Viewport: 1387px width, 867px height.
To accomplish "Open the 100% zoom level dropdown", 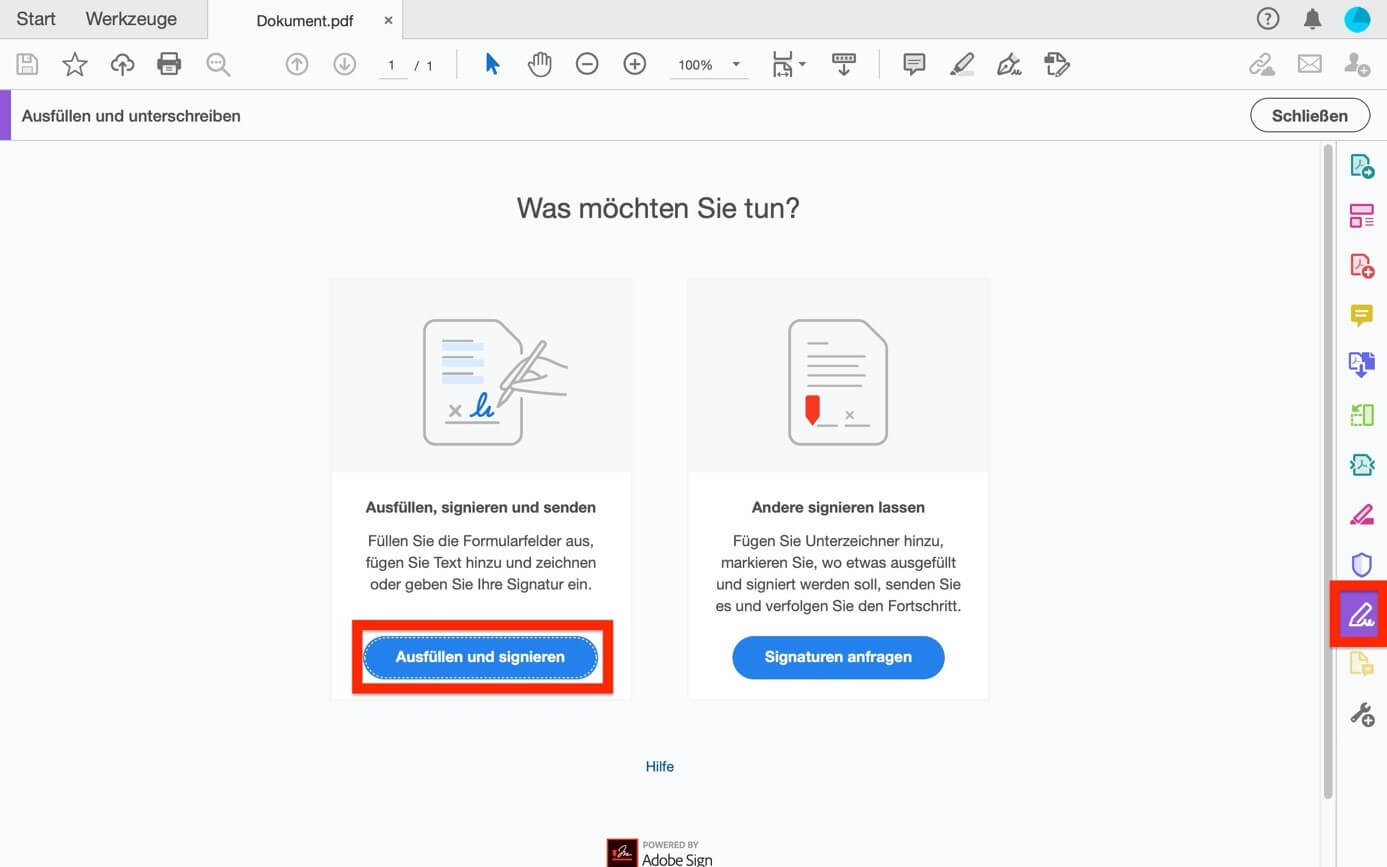I will [709, 65].
